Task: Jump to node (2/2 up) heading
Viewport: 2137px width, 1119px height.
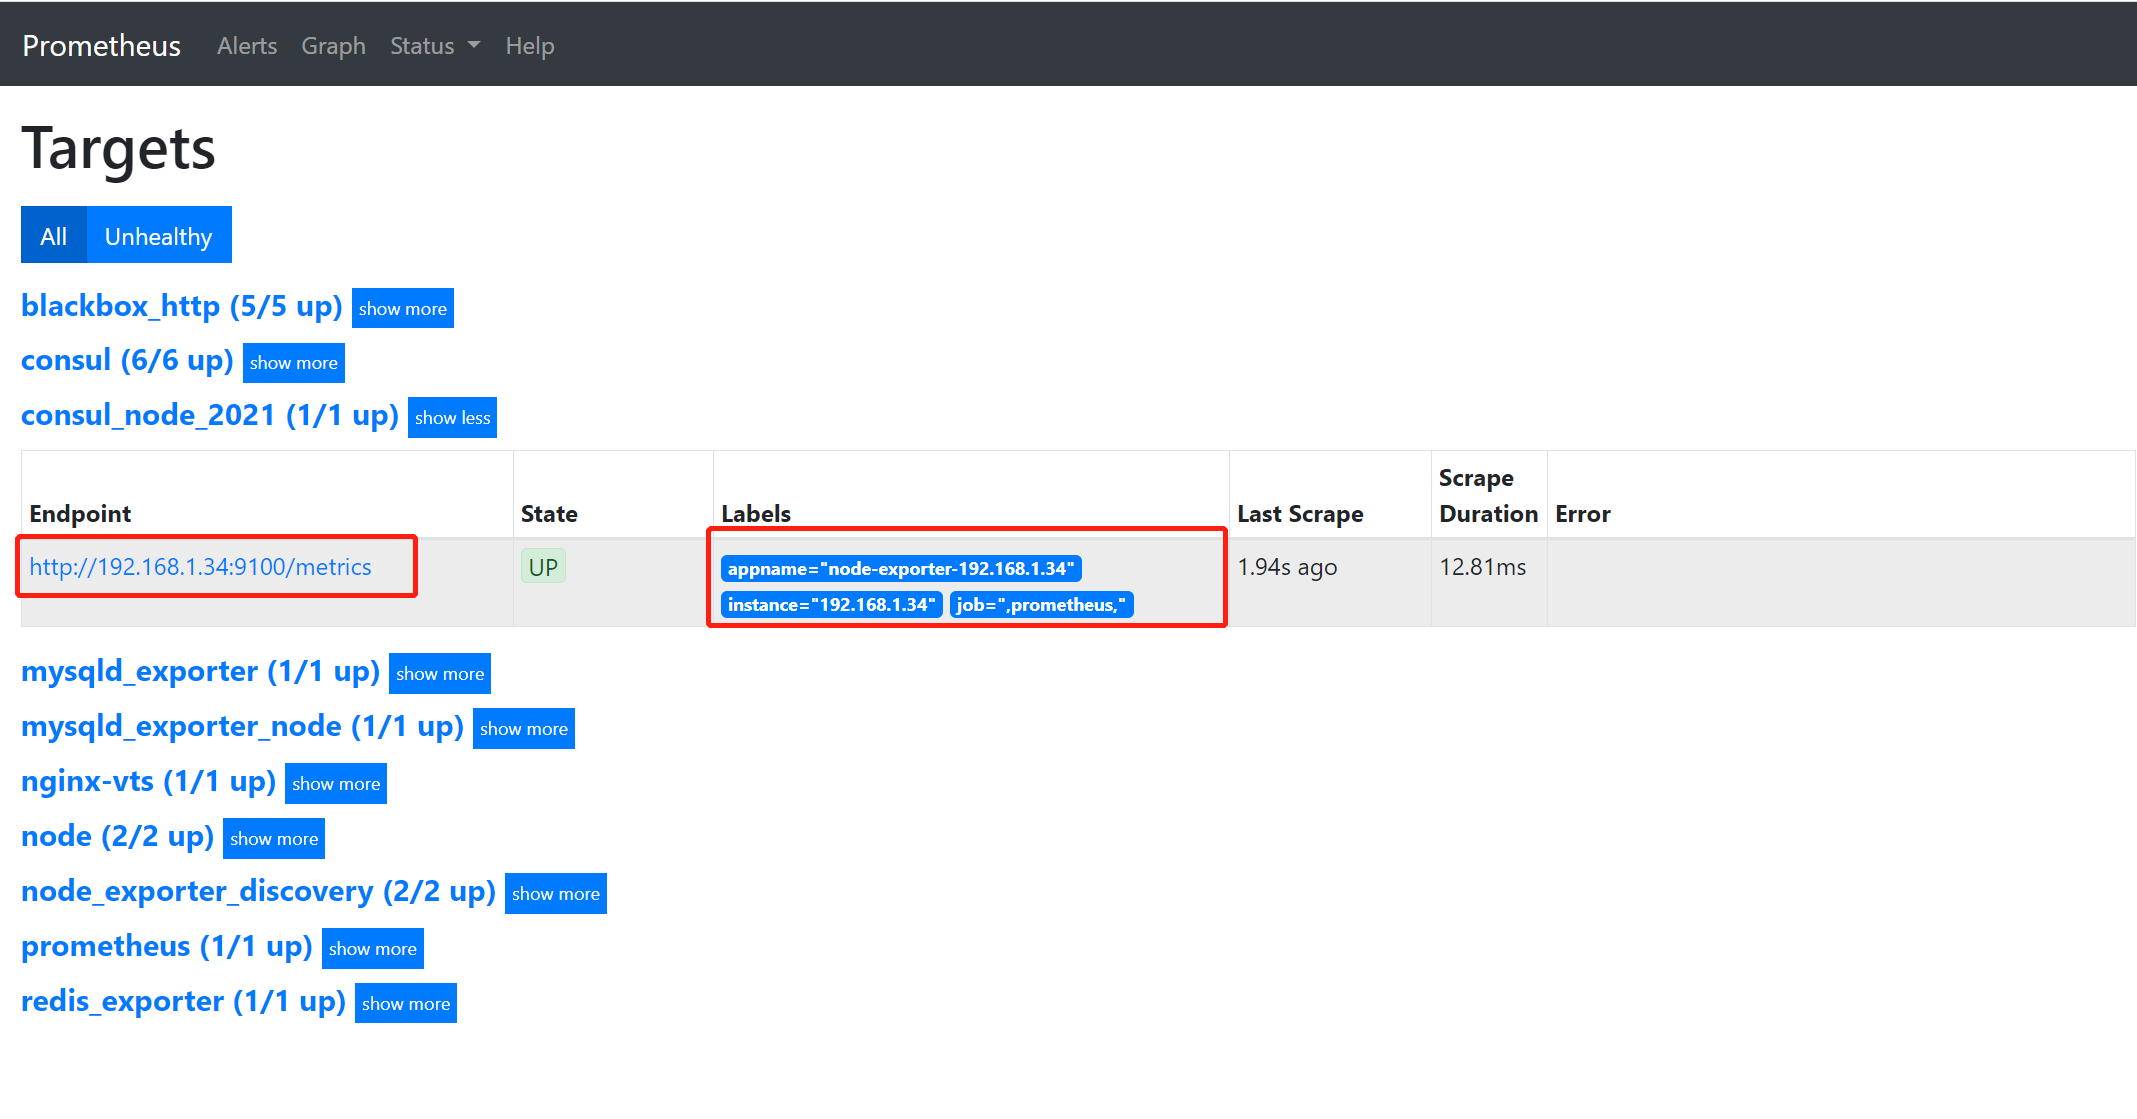Action: pos(117,836)
